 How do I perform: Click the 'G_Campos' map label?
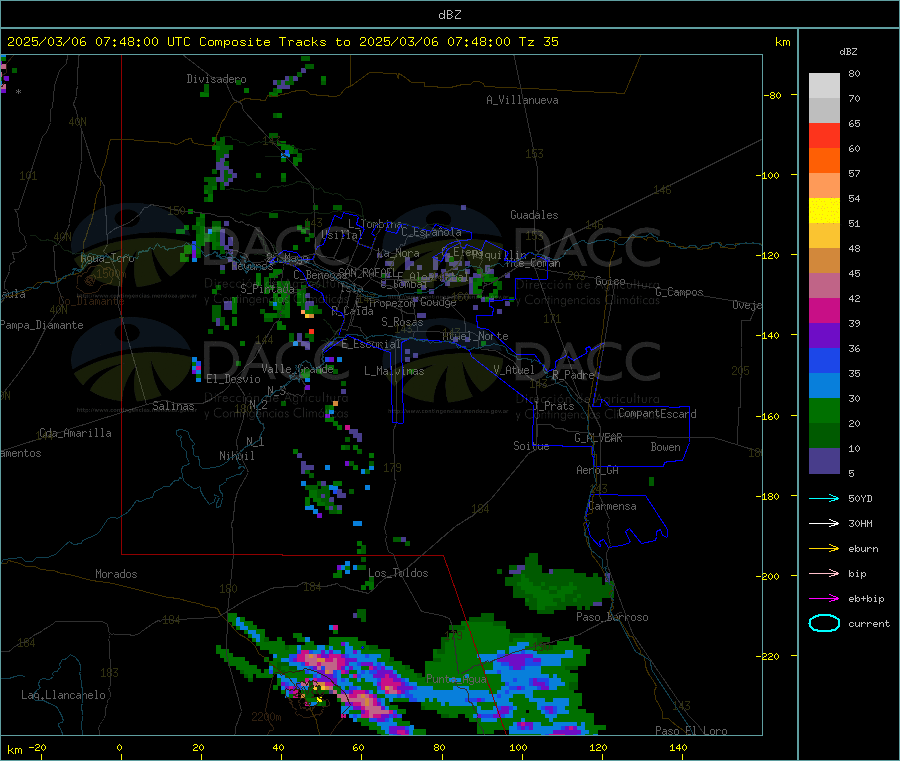pos(679,292)
